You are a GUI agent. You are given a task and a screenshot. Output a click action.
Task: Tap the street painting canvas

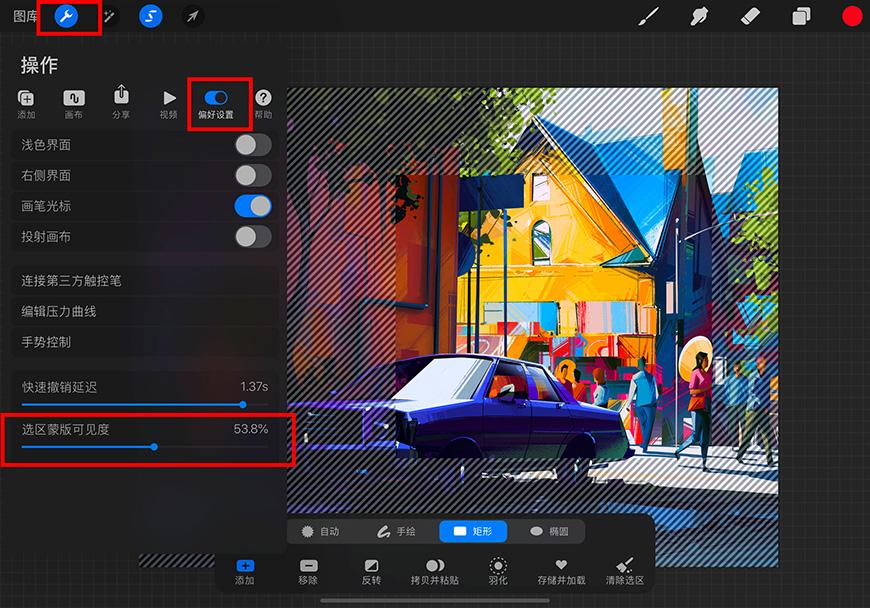533,302
